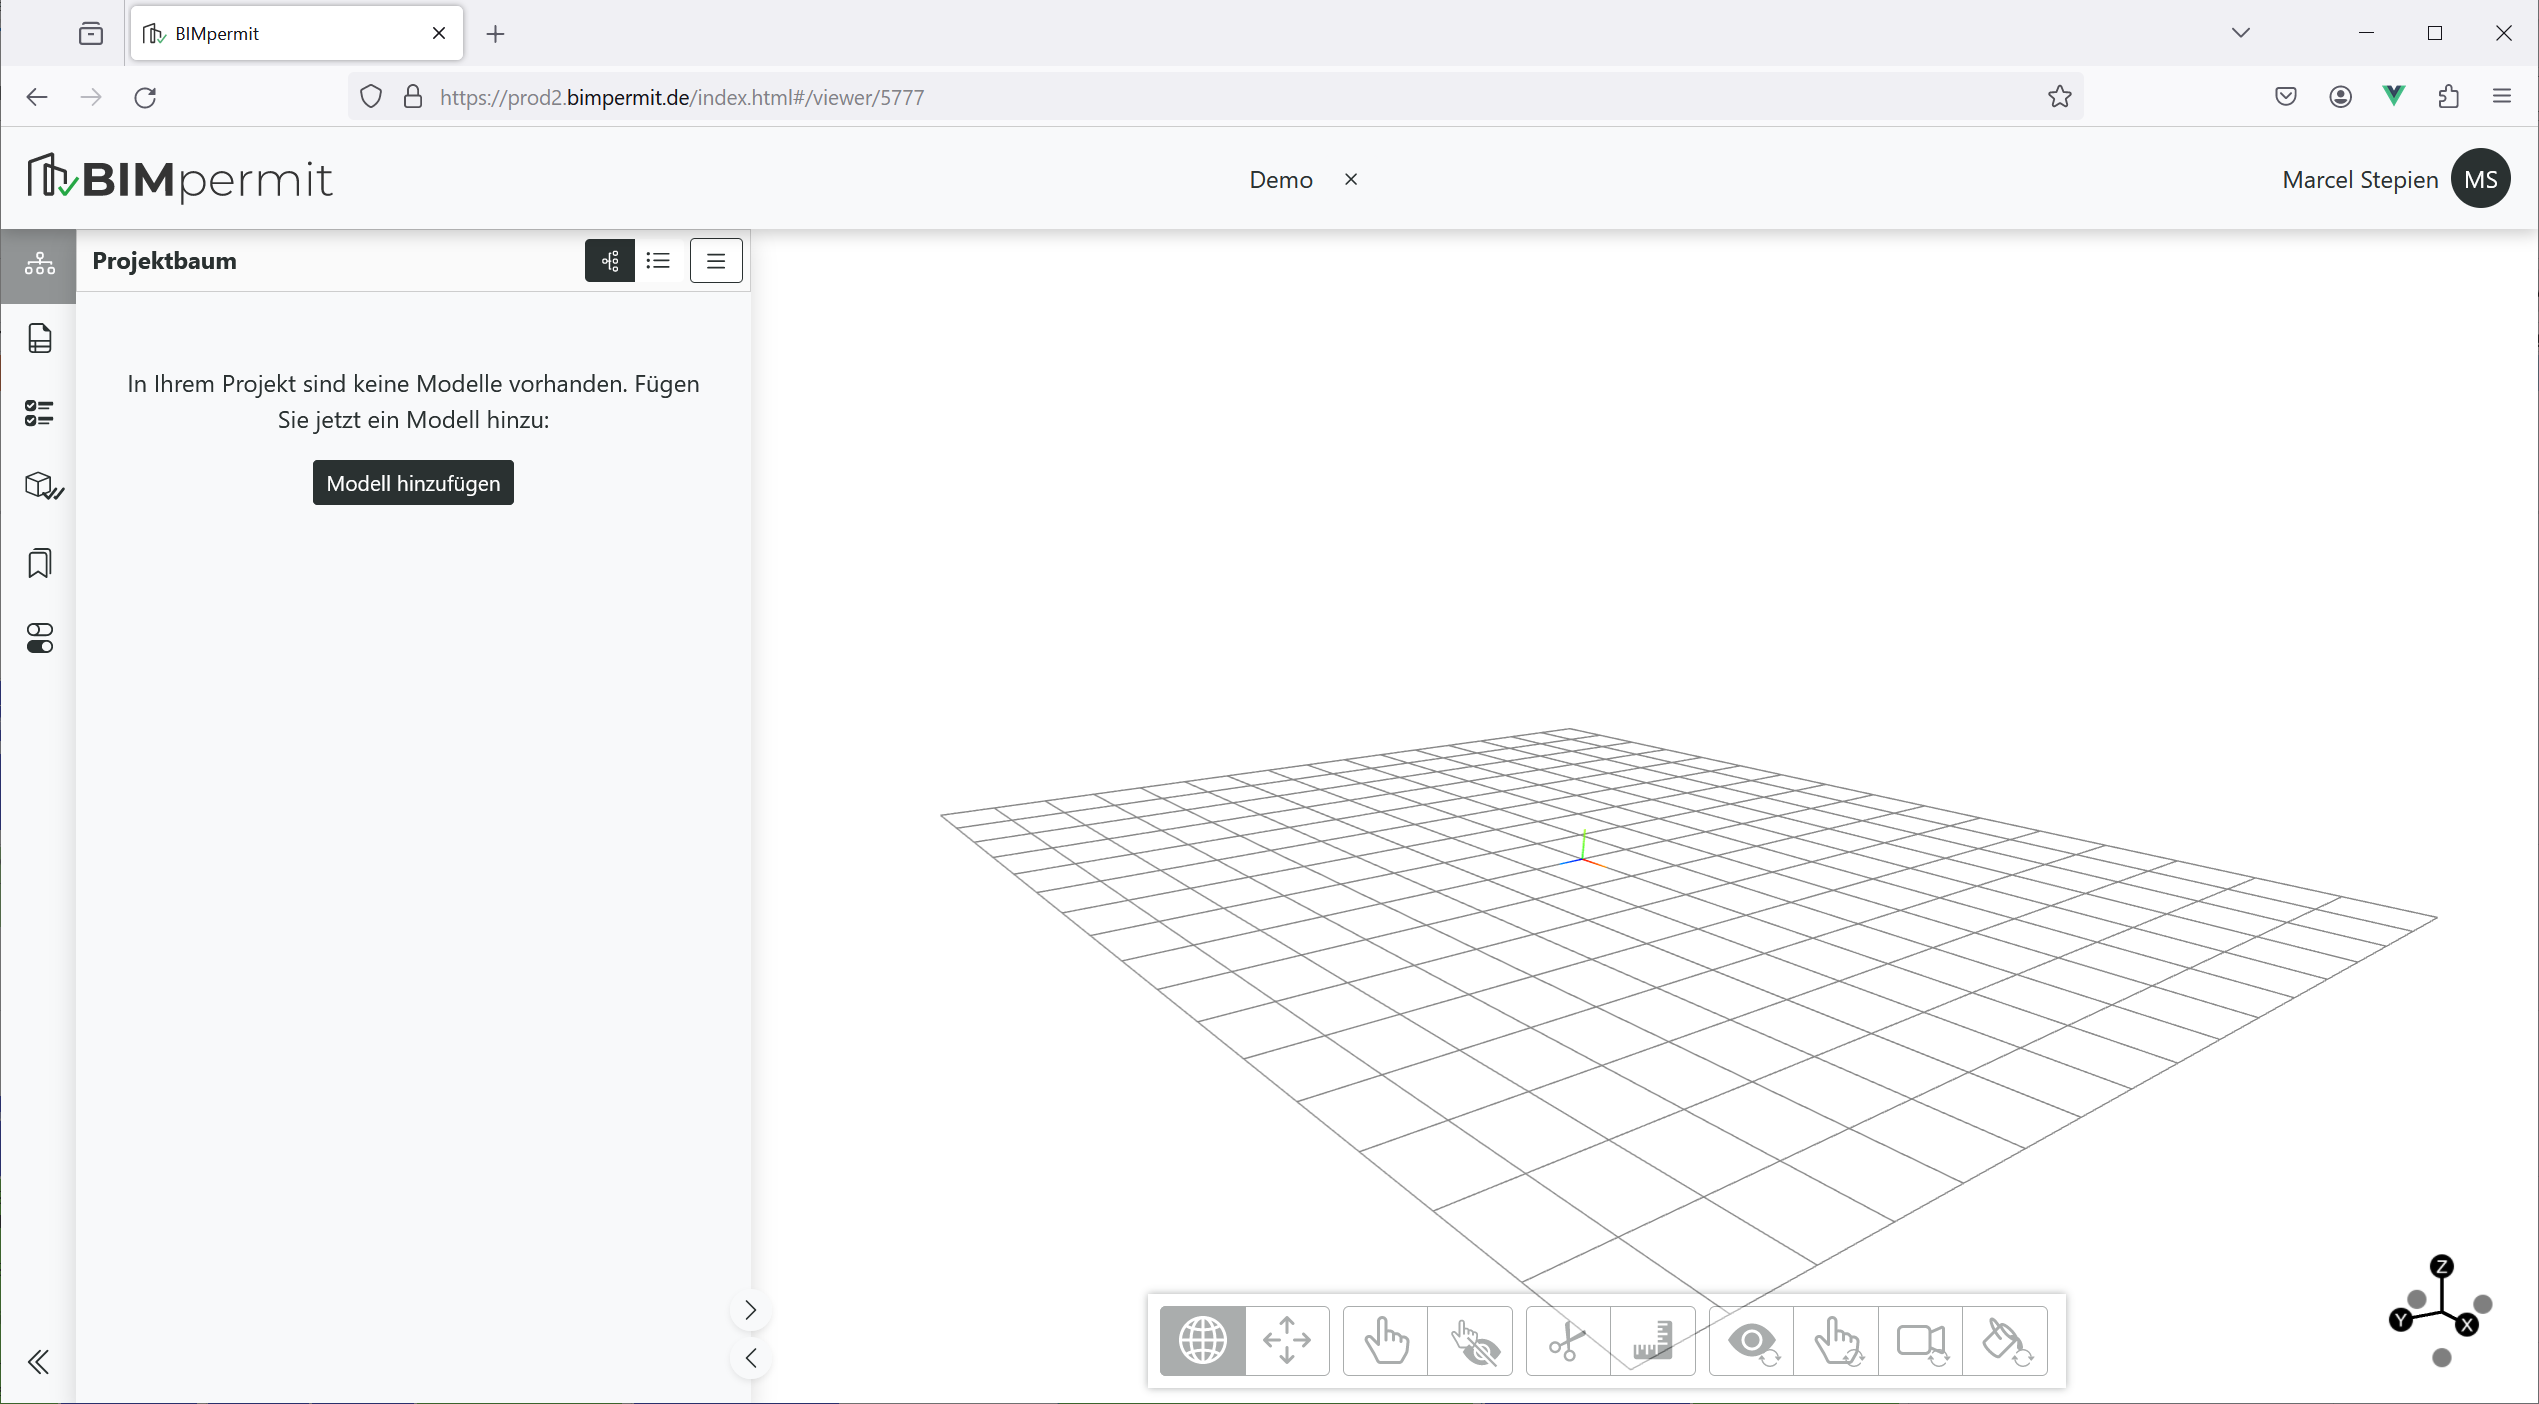Collapse panel with left chevron arrow
2539x1404 pixels.
coord(751,1358)
